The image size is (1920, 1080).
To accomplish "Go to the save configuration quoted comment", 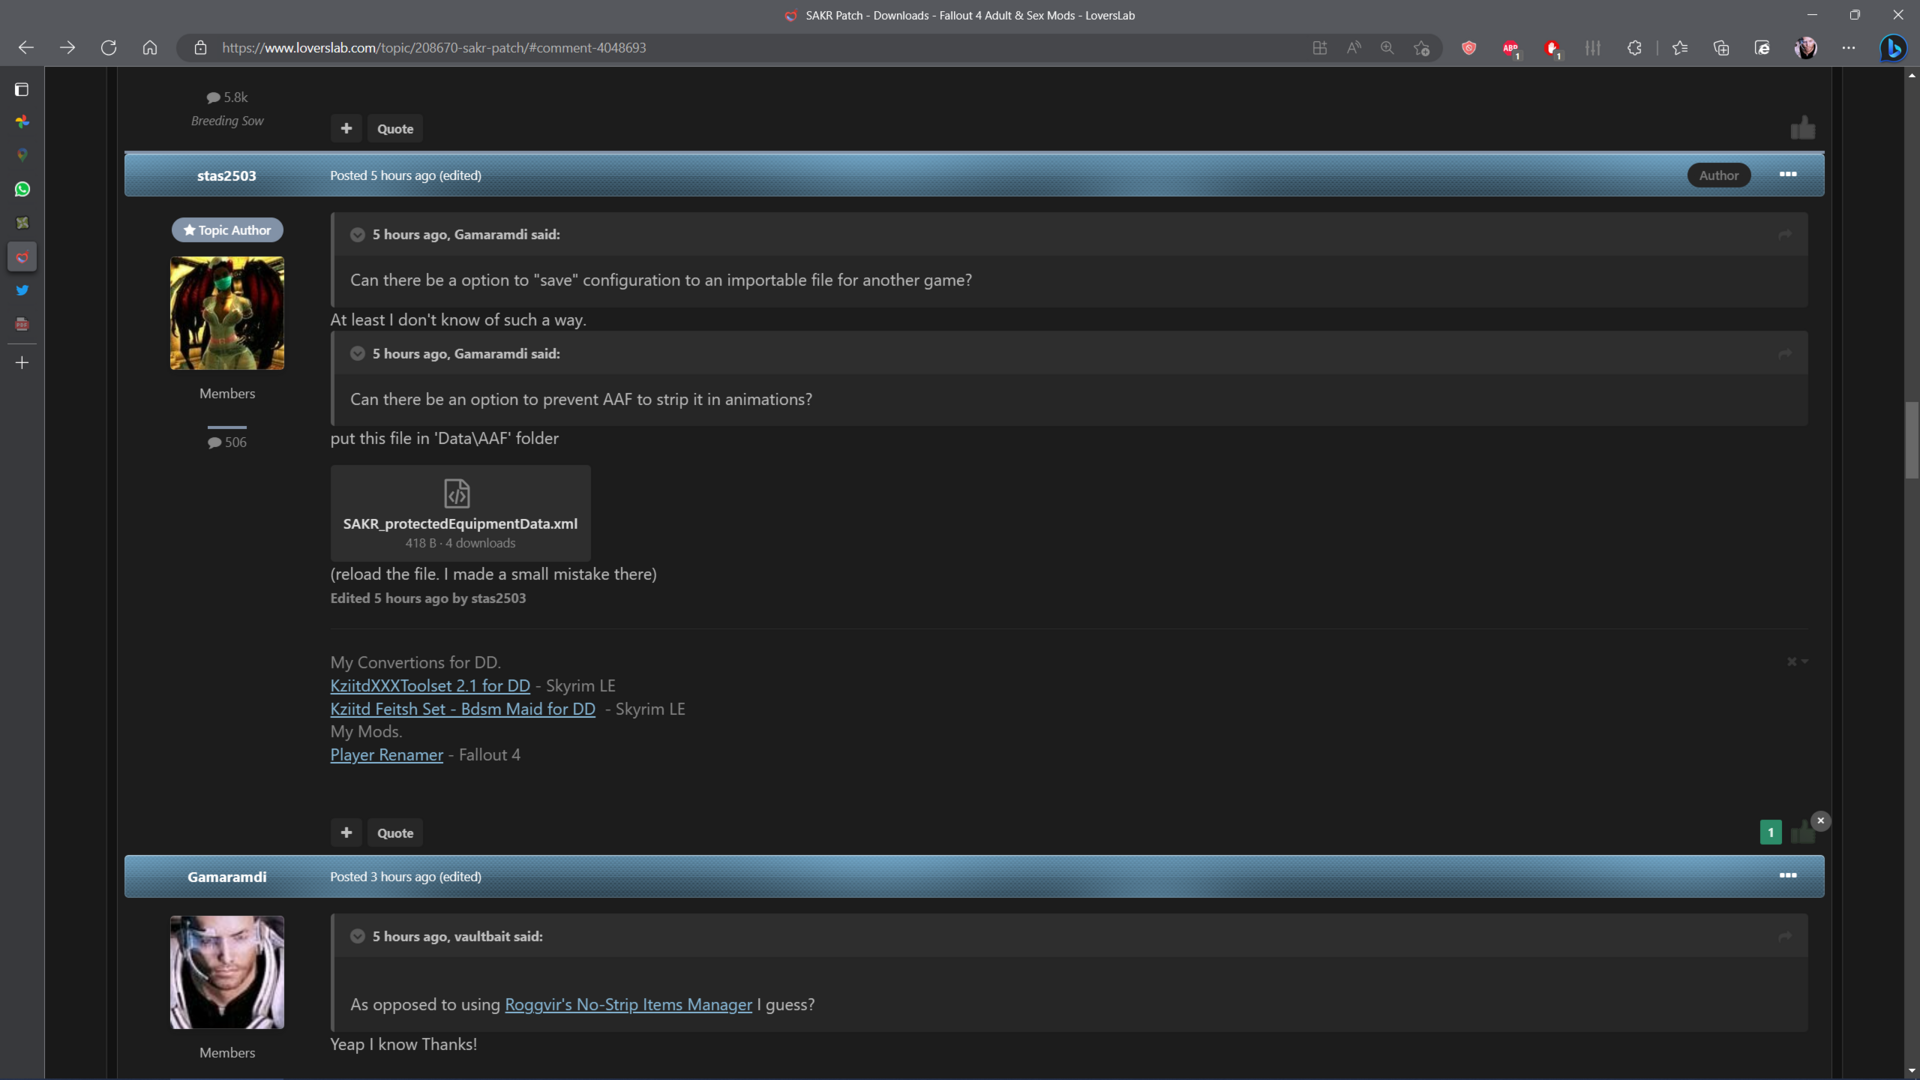I will click(1785, 234).
